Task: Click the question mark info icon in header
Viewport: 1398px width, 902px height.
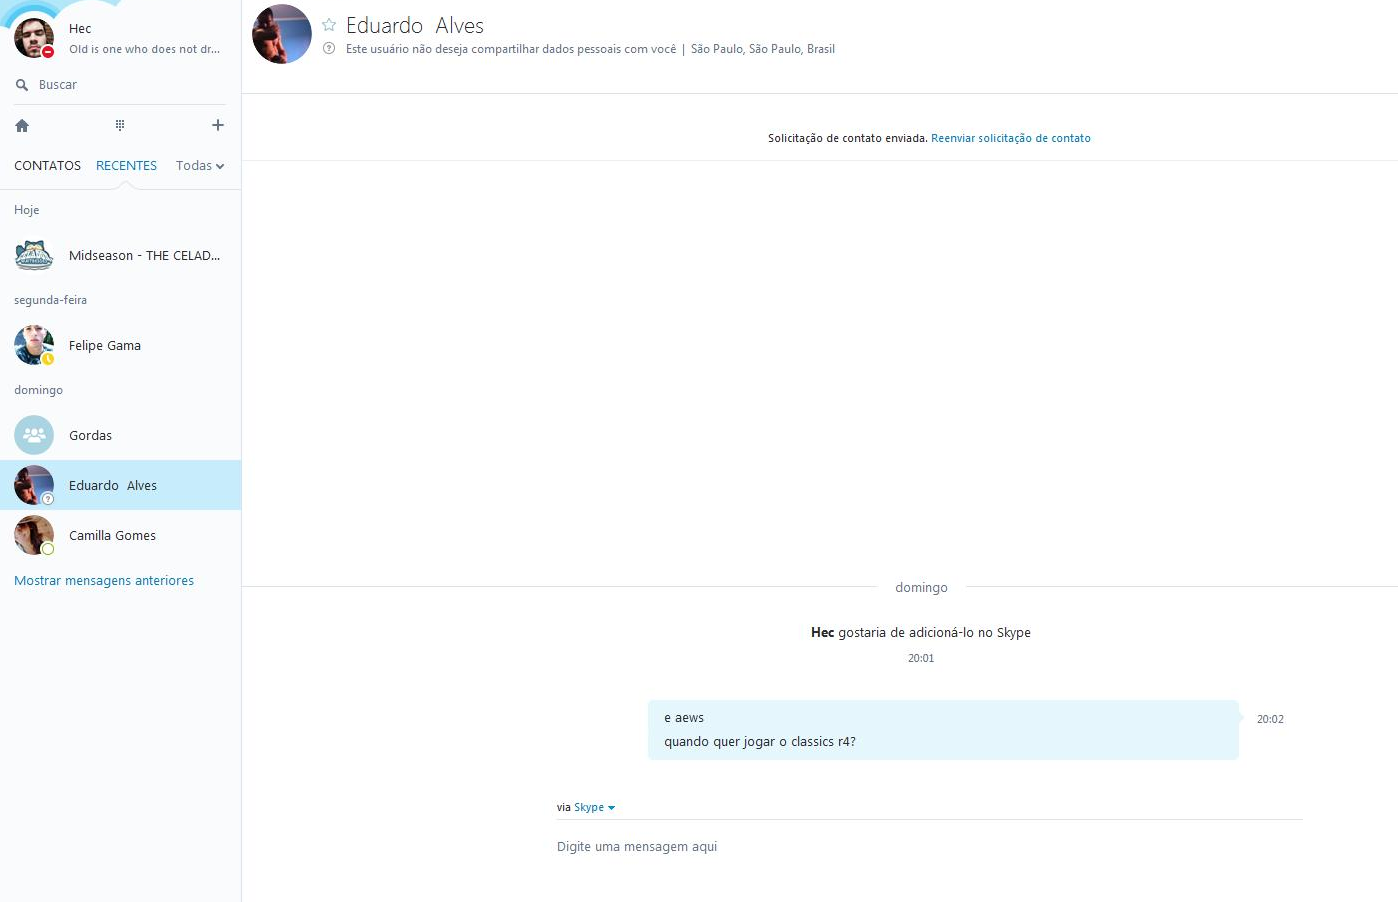Action: (x=329, y=48)
